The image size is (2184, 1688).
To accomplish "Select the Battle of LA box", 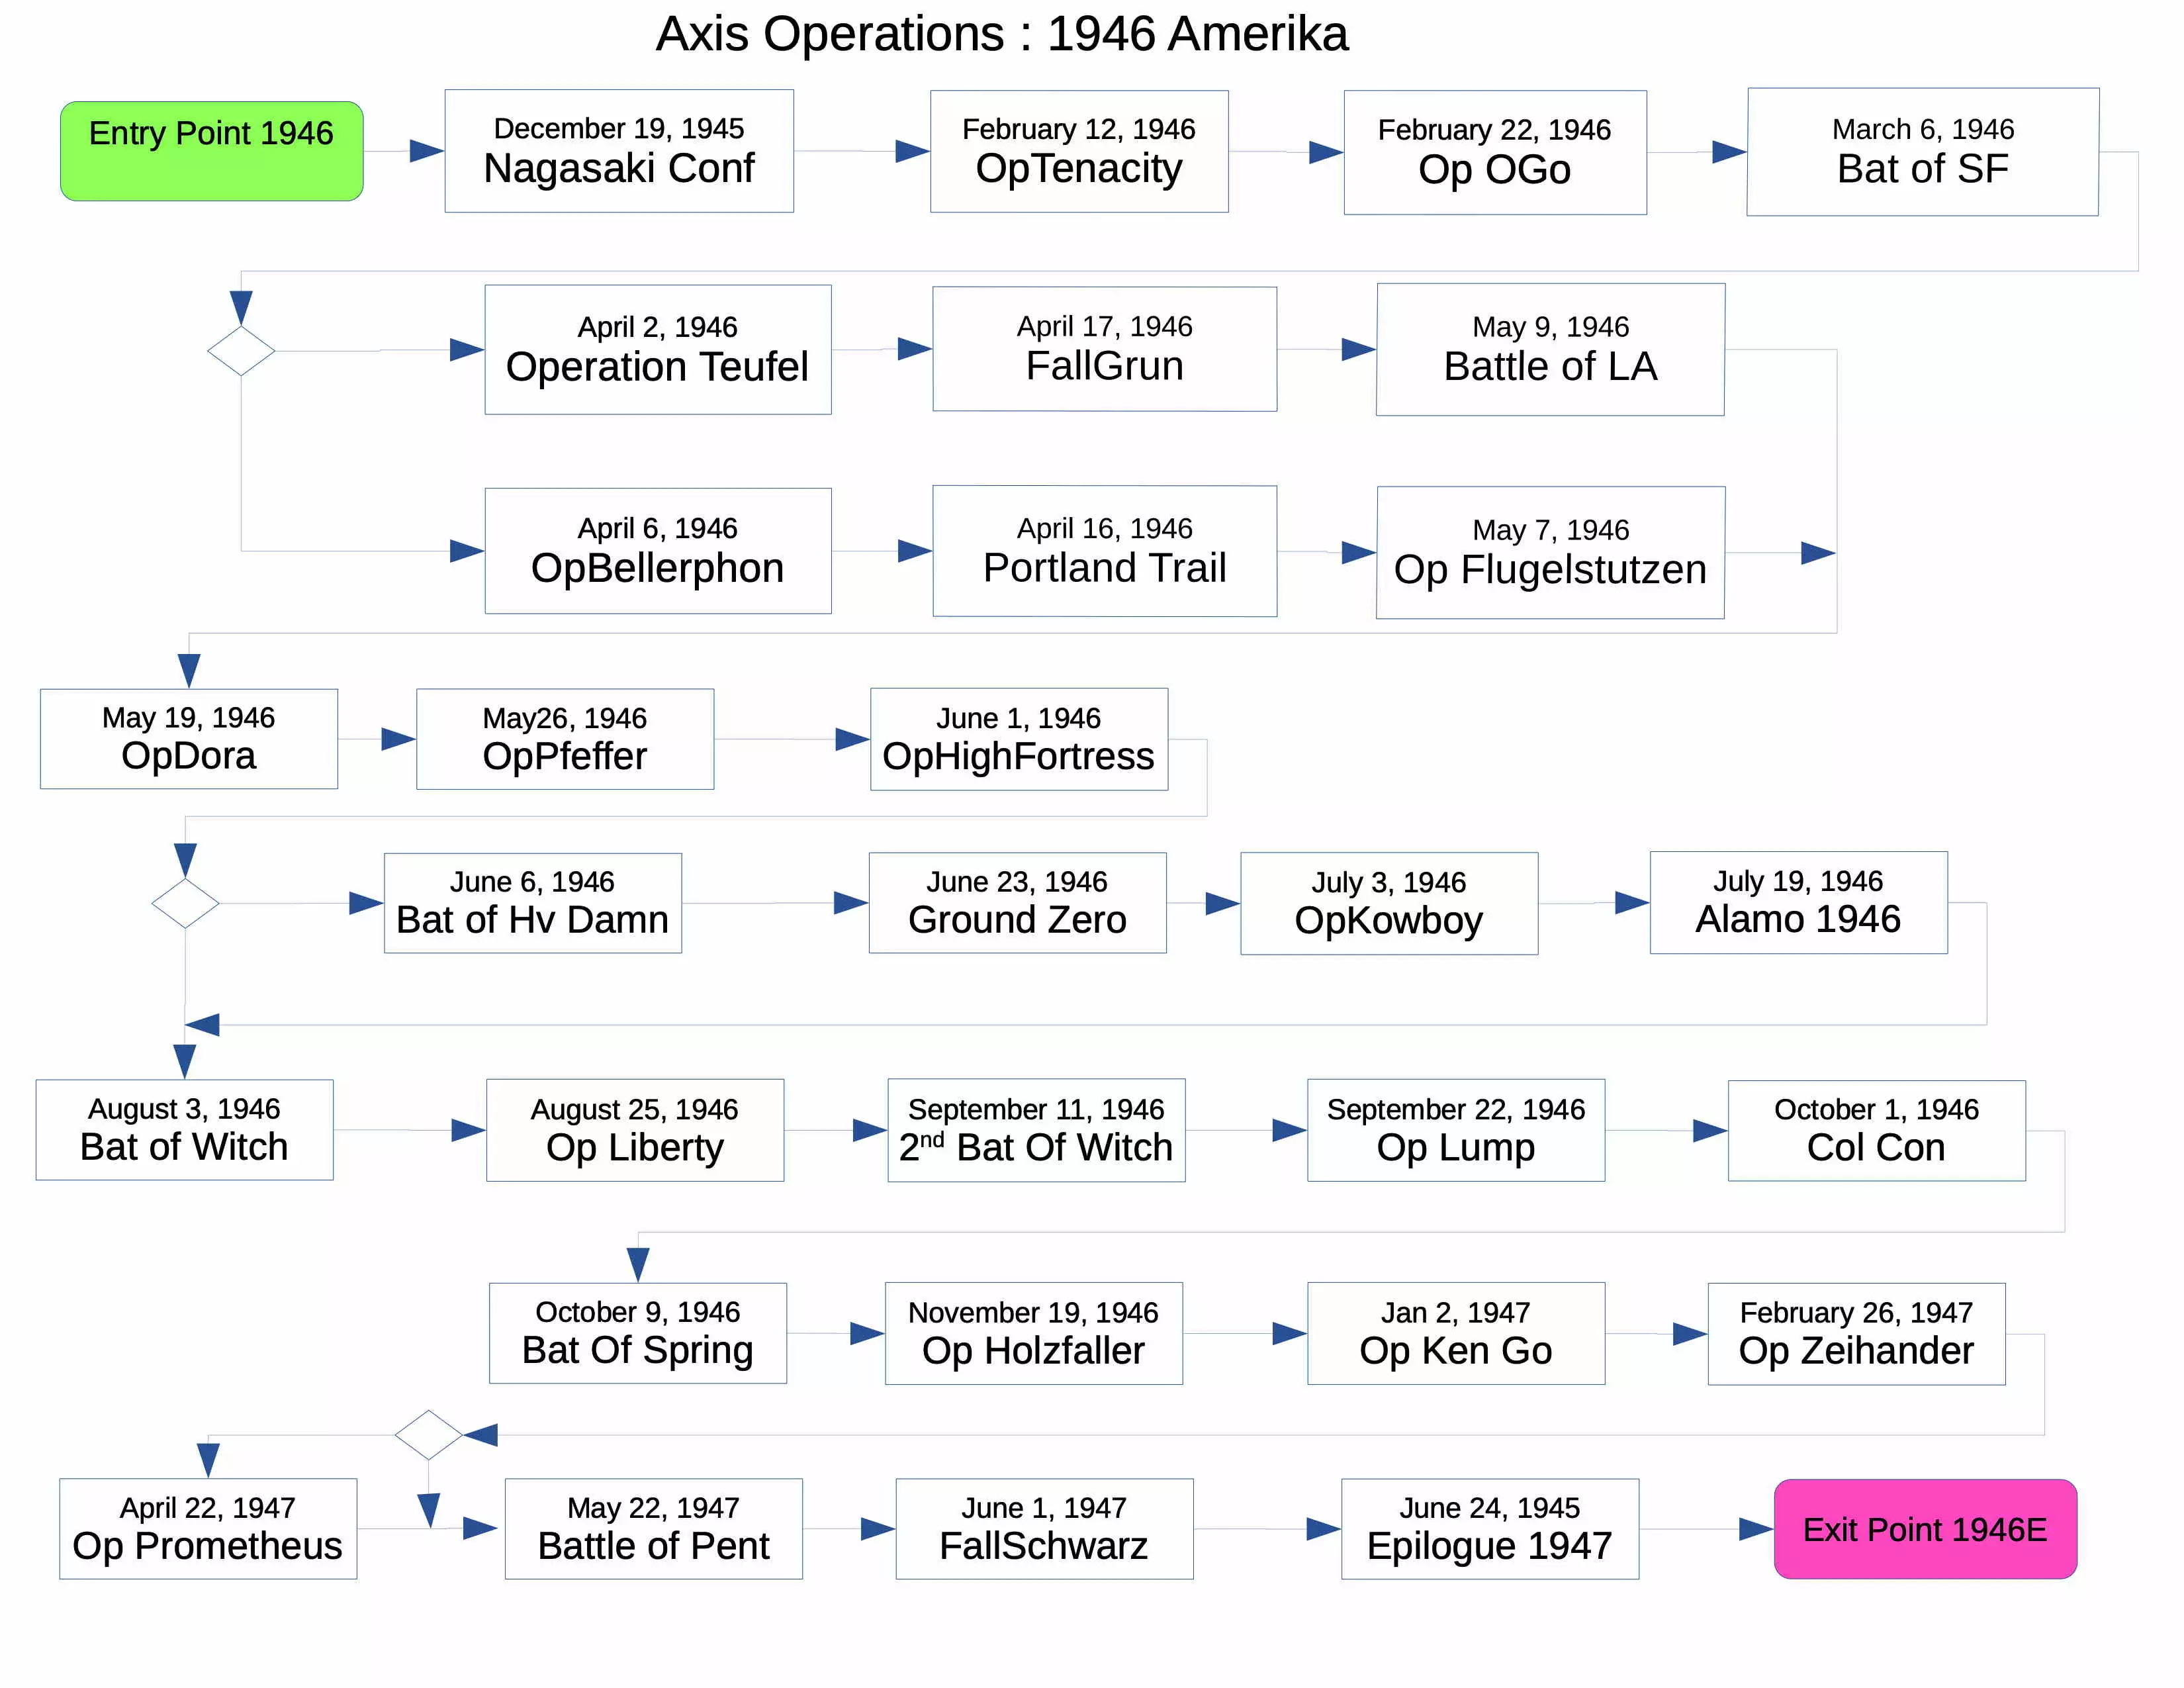I will coord(1550,350).
